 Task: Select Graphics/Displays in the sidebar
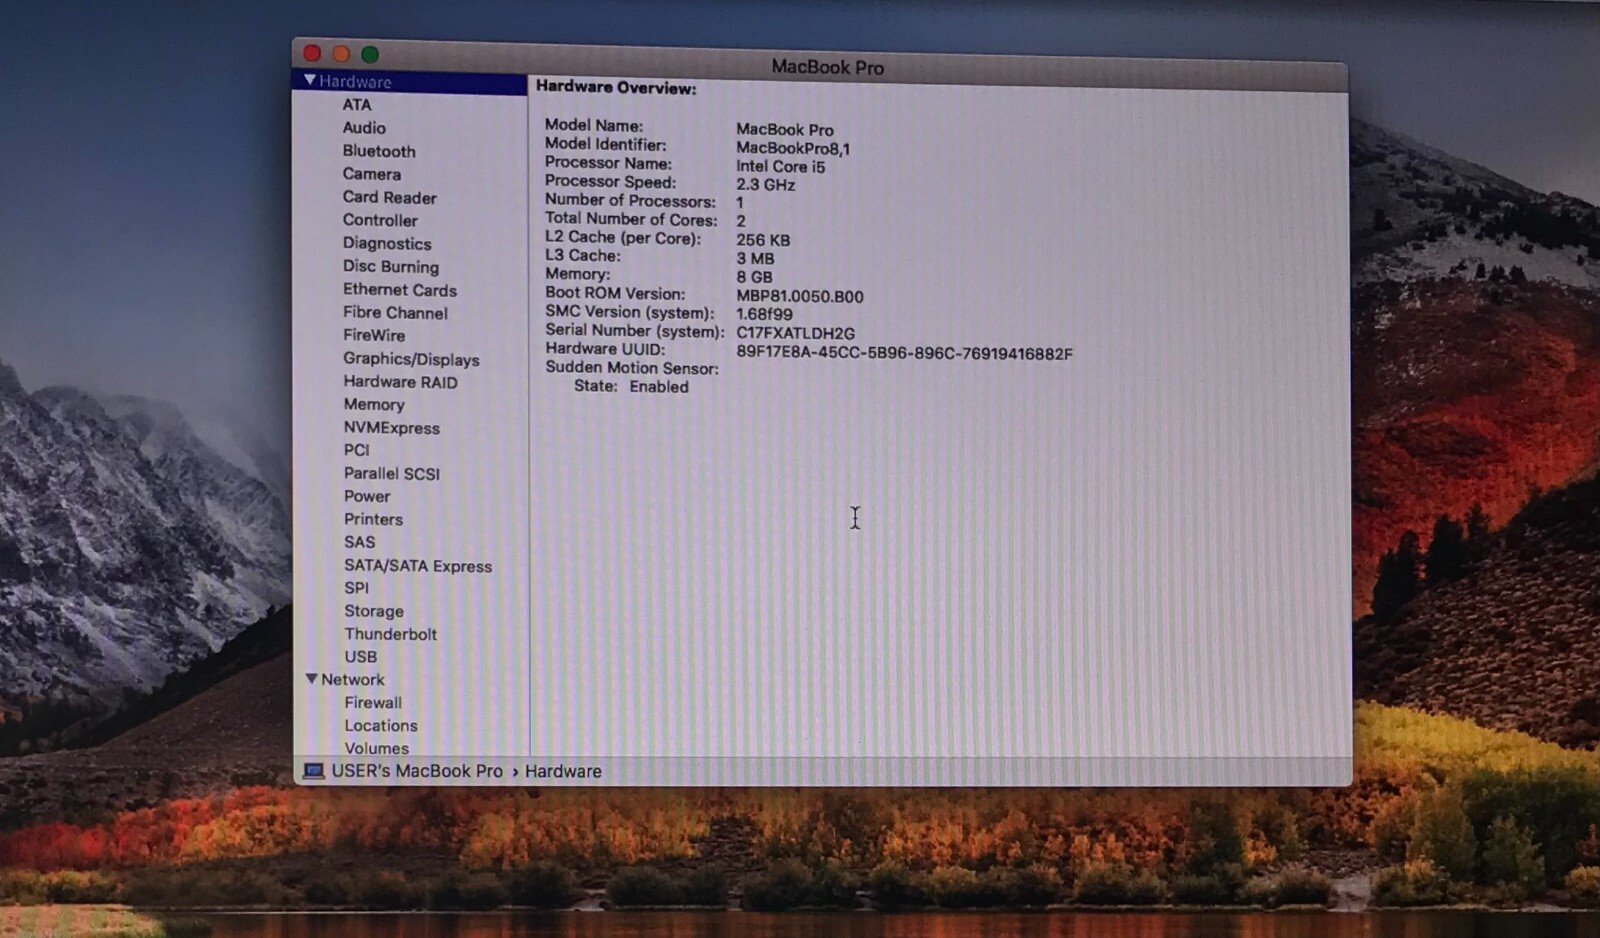click(x=411, y=358)
